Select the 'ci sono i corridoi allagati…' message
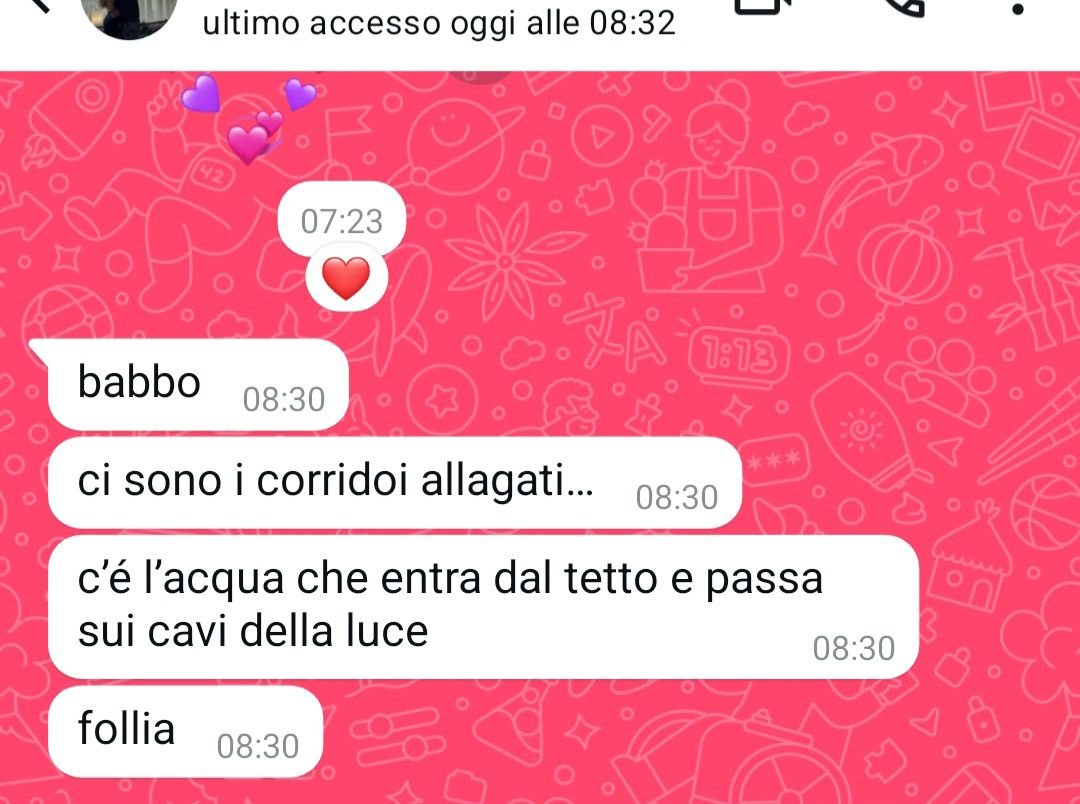 tap(395, 483)
